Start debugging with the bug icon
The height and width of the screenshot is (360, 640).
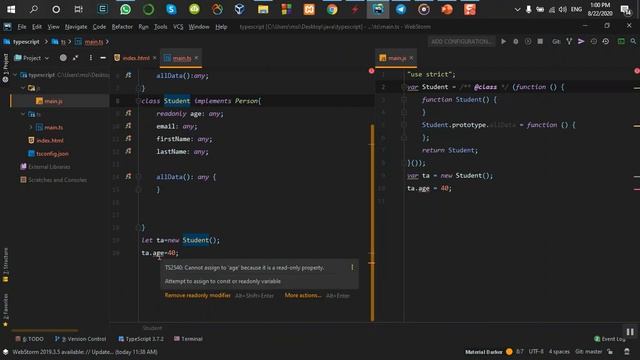[516, 42]
